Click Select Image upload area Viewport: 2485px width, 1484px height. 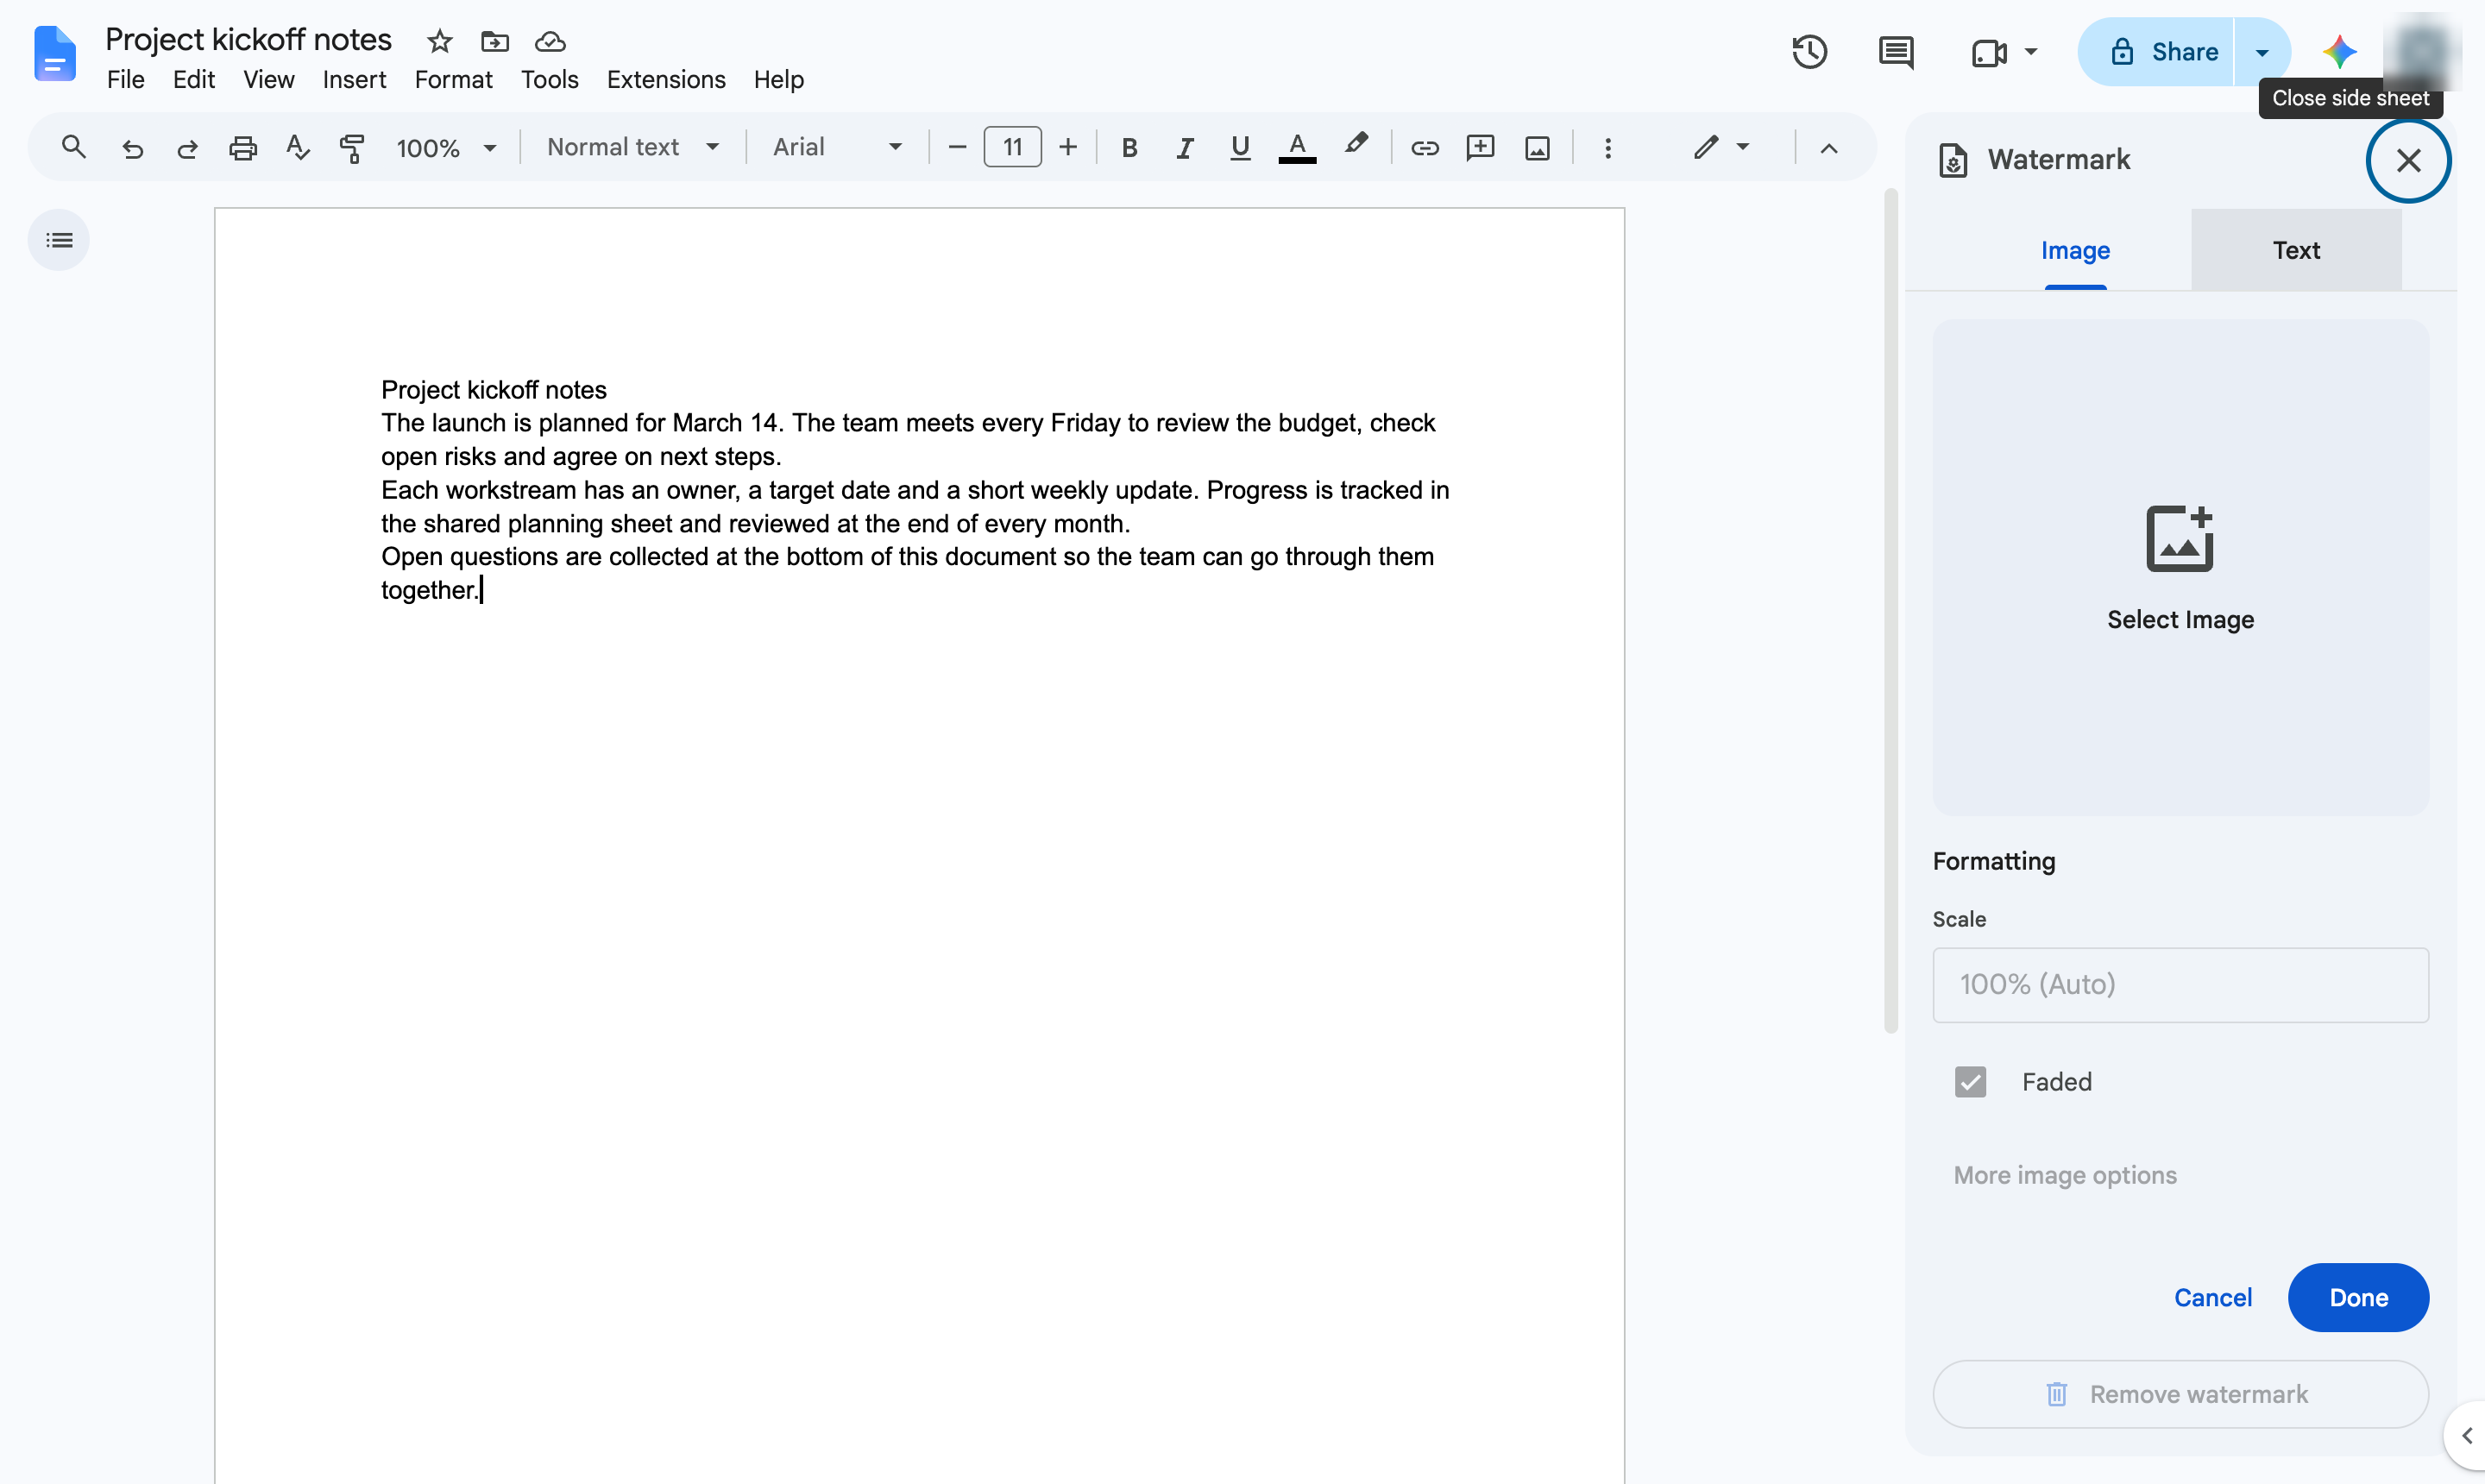(2180, 567)
